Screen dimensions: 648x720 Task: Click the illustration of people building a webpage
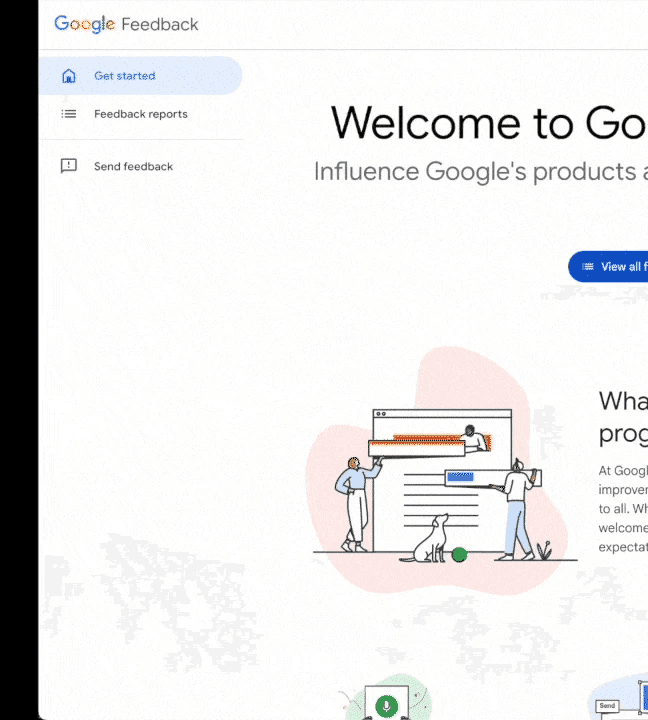point(442,471)
